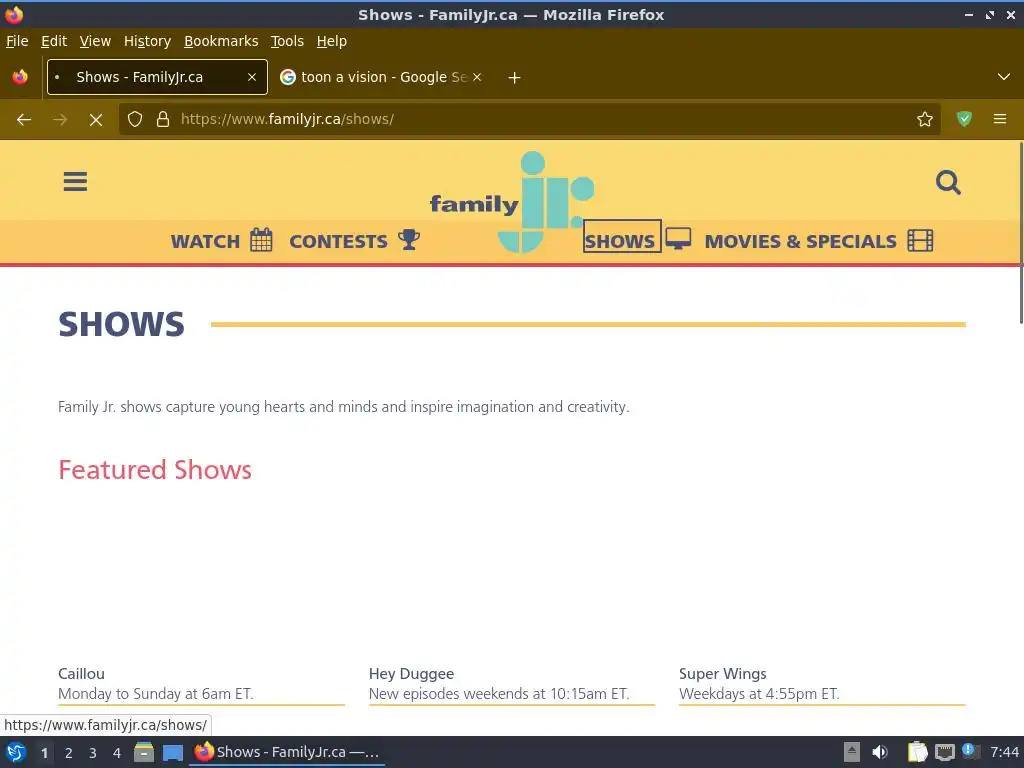Click the green shield extension icon
Viewport: 1024px width, 768px height.
click(x=964, y=119)
